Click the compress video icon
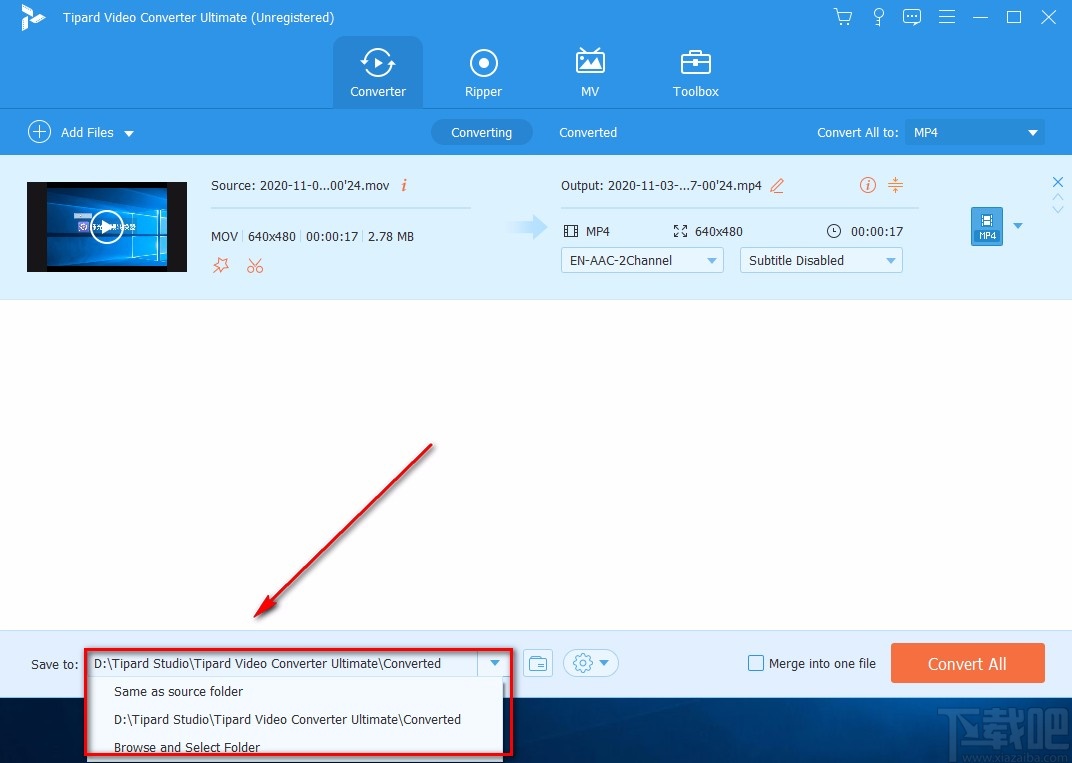1072x763 pixels. (895, 185)
